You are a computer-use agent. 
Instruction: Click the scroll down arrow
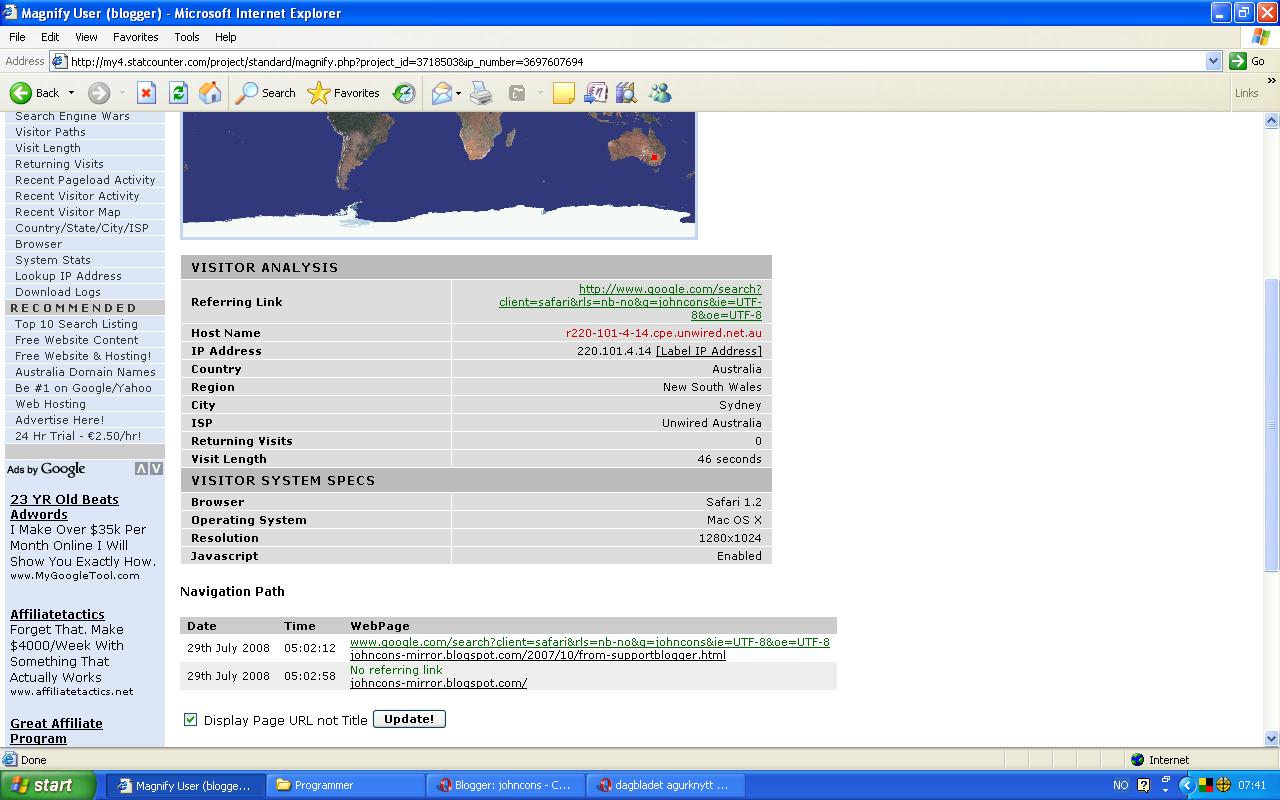[1272, 739]
